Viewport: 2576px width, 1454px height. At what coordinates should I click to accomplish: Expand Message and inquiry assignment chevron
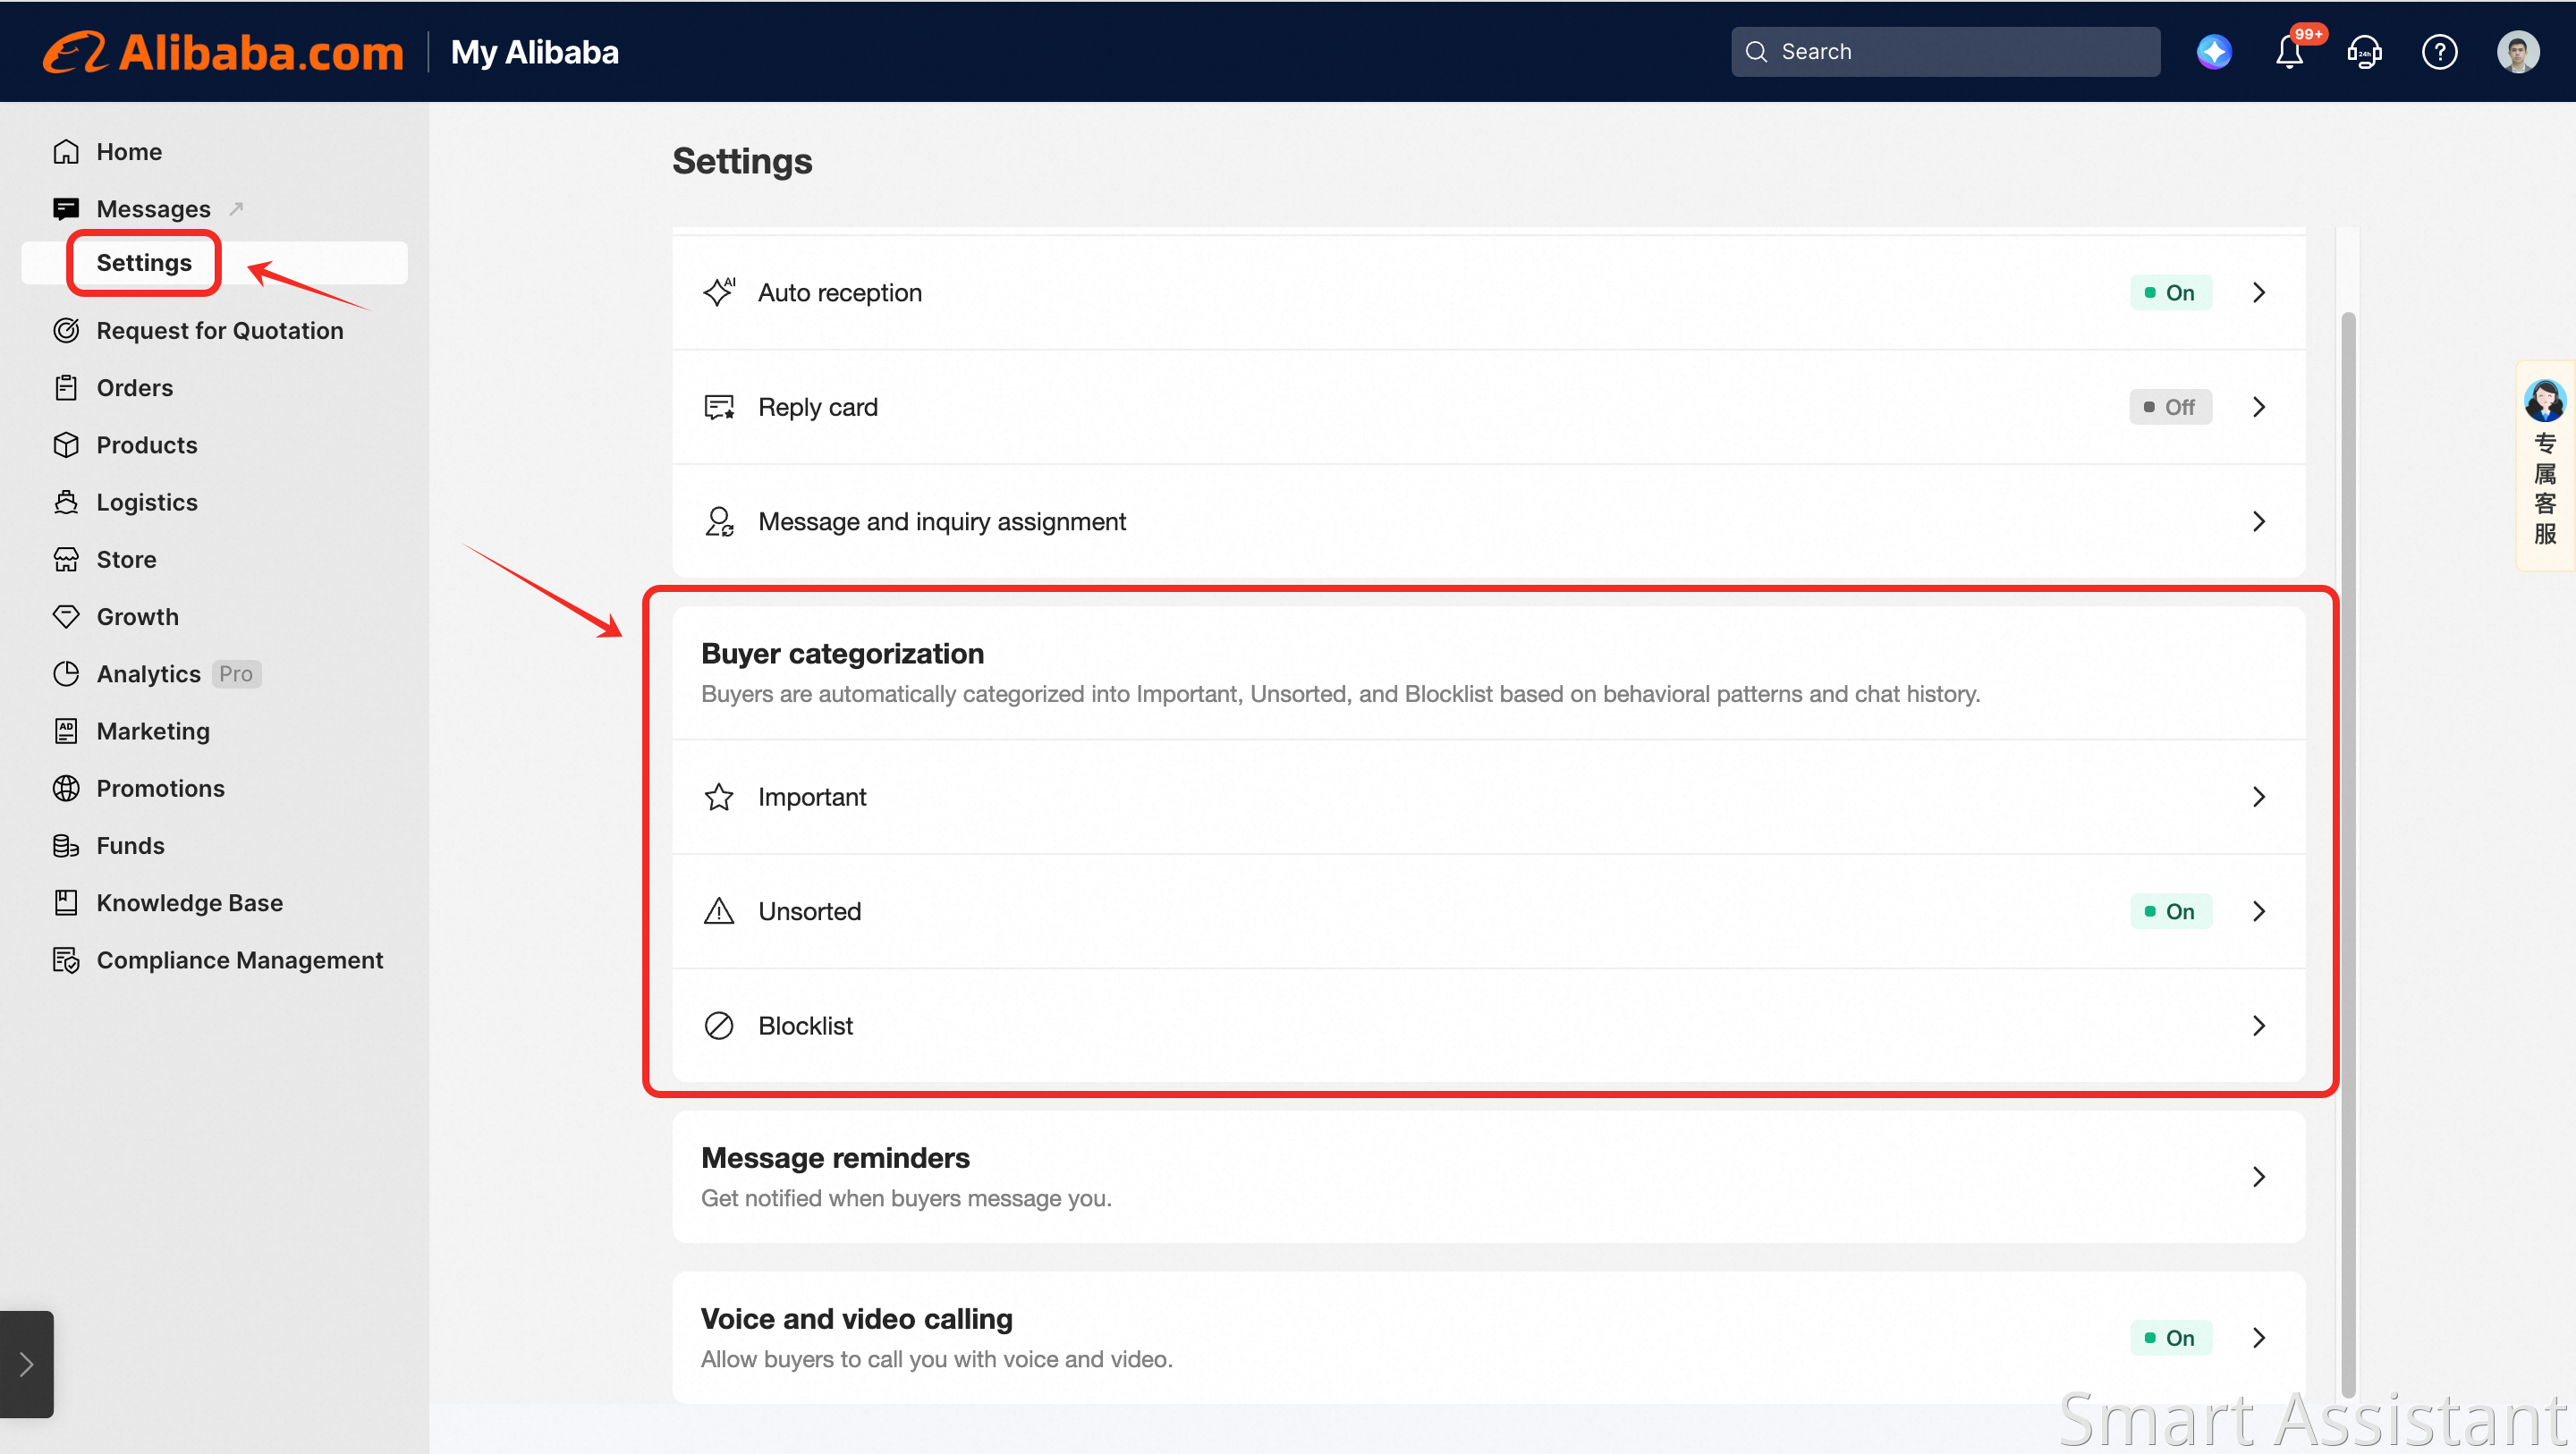[x=2259, y=521]
